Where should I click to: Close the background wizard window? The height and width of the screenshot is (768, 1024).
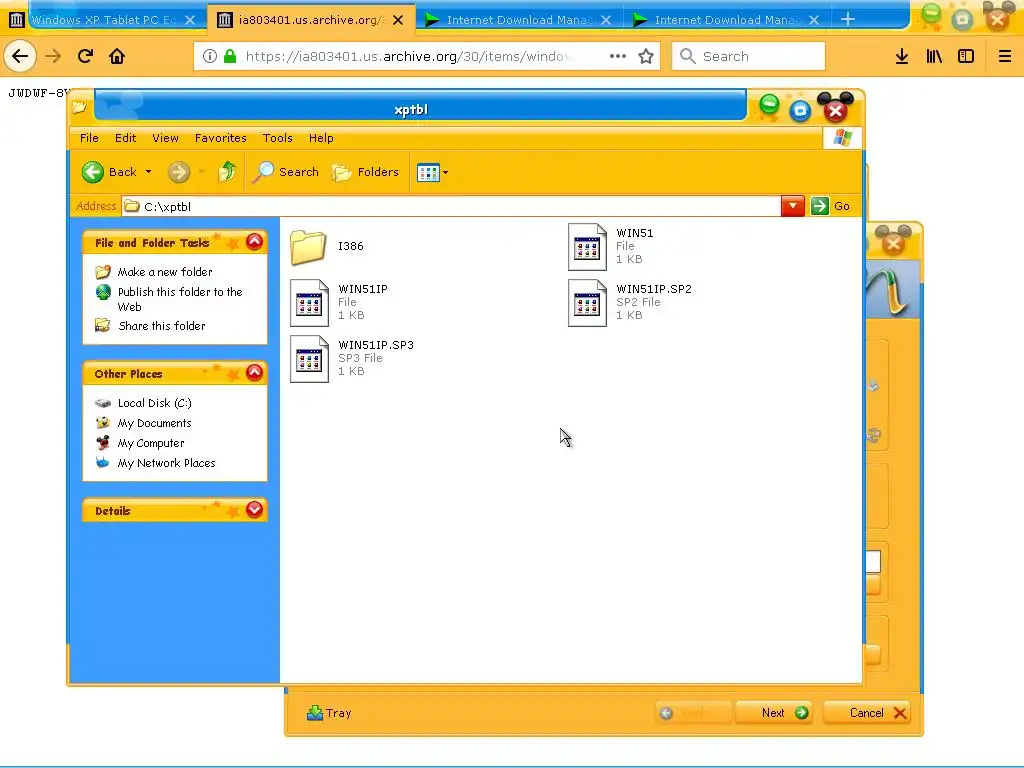point(893,244)
